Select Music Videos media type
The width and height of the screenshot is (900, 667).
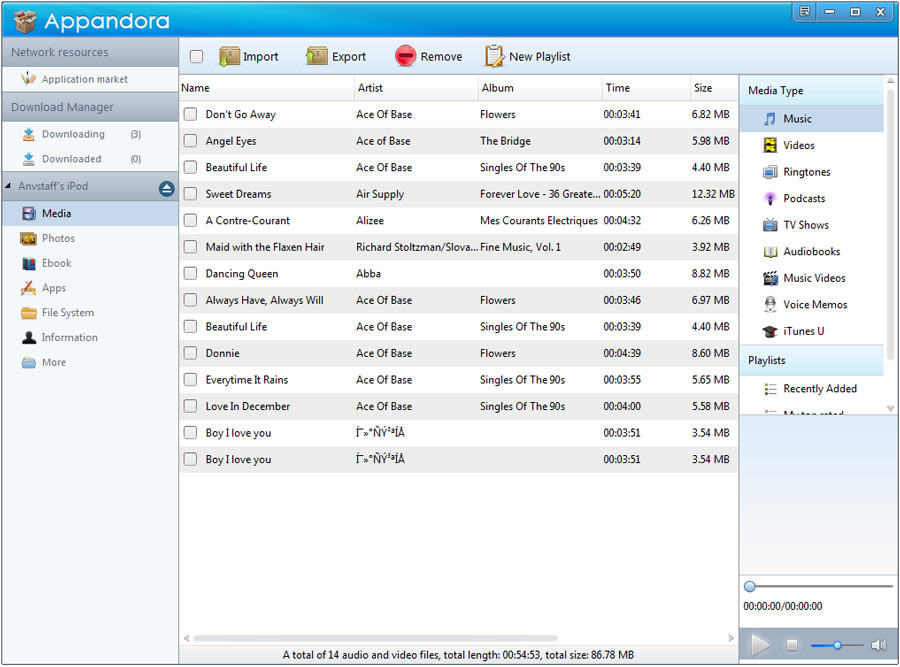812,278
